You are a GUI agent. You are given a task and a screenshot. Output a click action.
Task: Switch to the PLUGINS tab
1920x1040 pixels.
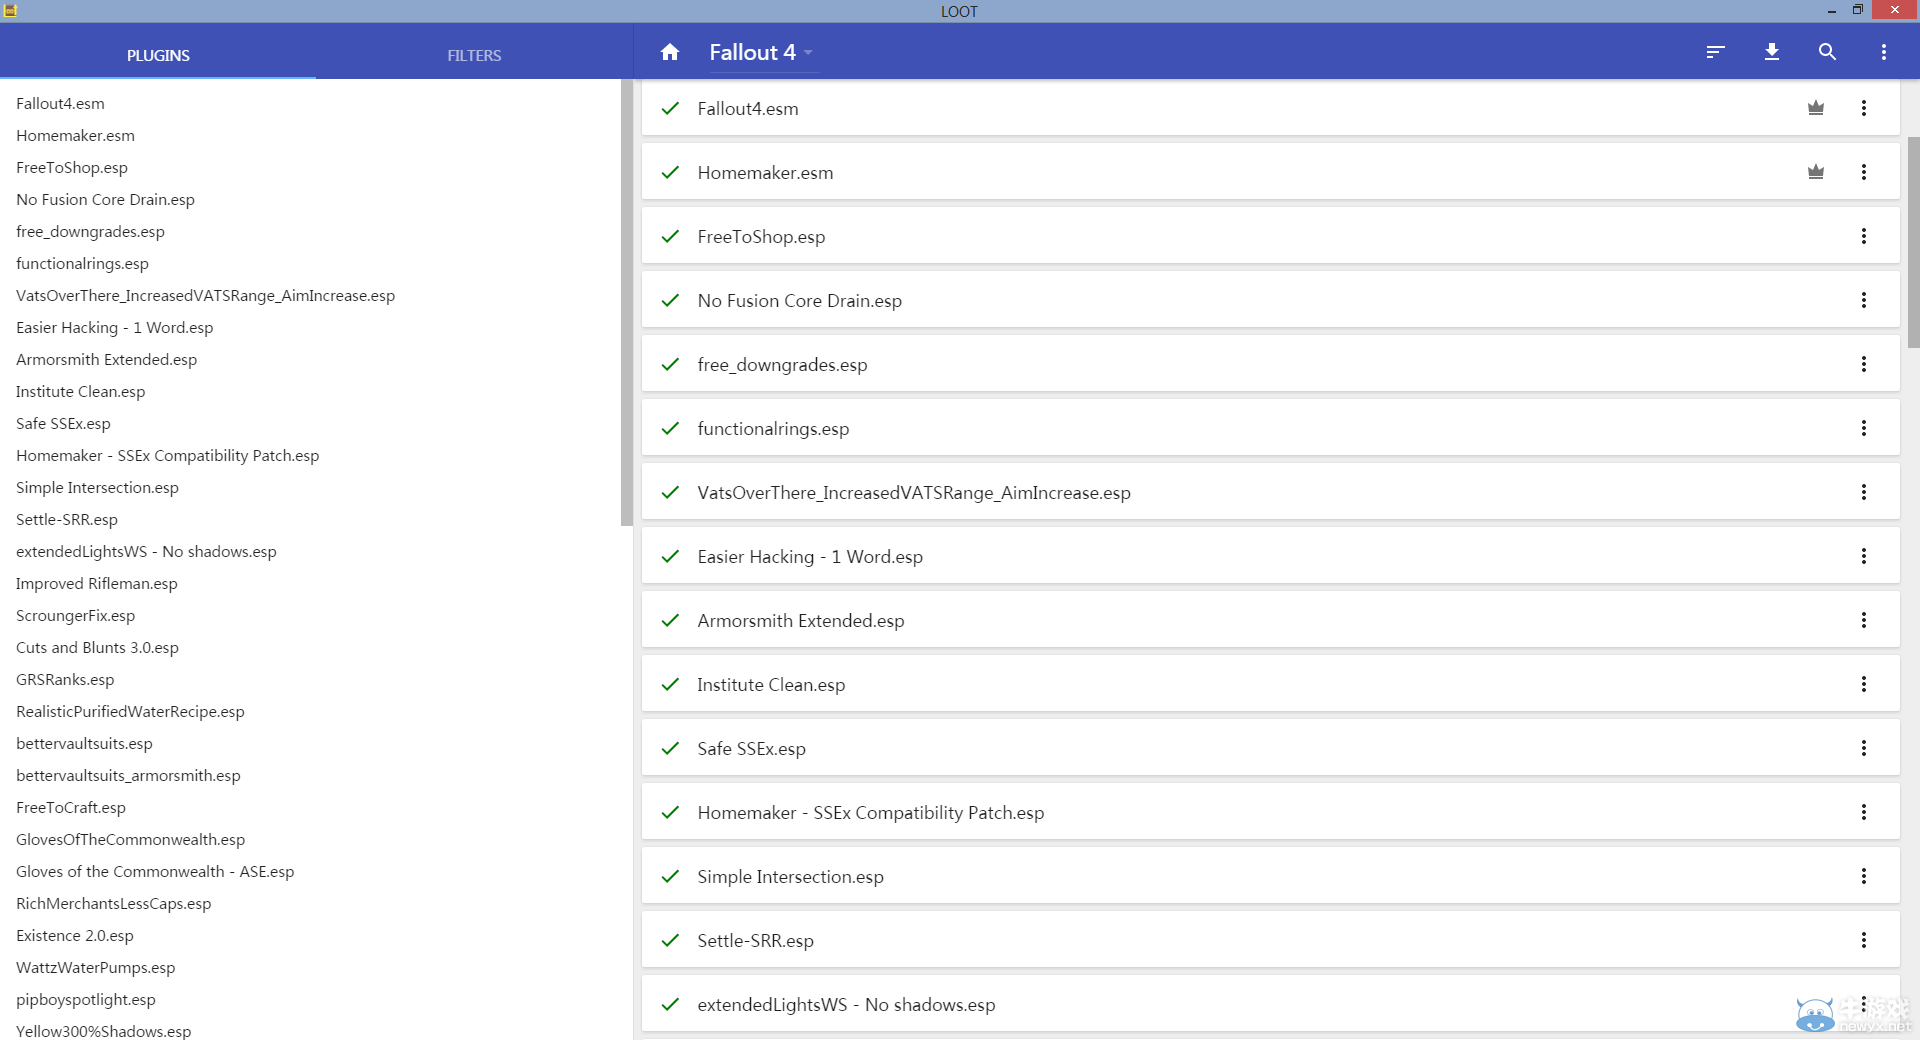pos(158,55)
